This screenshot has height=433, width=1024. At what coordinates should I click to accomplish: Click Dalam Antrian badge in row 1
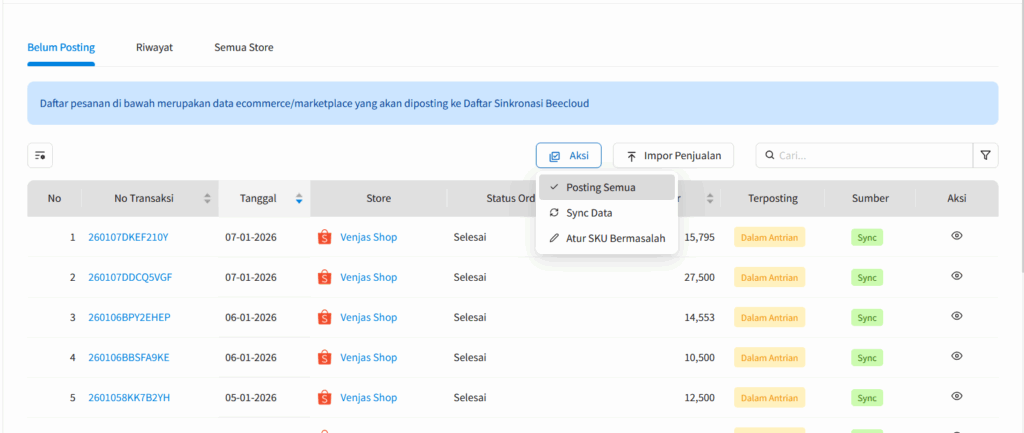[769, 237]
